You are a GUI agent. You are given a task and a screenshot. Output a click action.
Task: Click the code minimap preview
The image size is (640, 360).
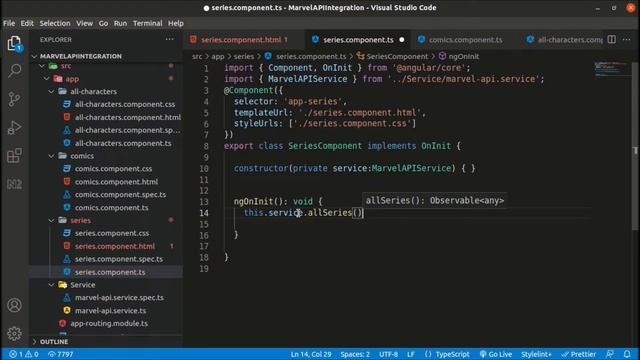[611, 69]
